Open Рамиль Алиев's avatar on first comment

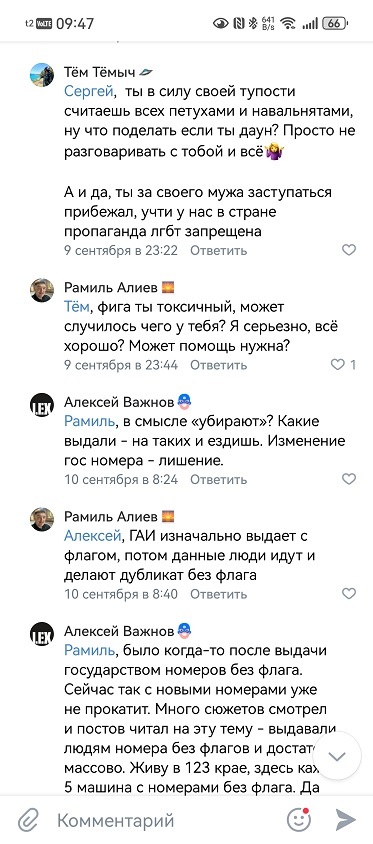point(42,290)
